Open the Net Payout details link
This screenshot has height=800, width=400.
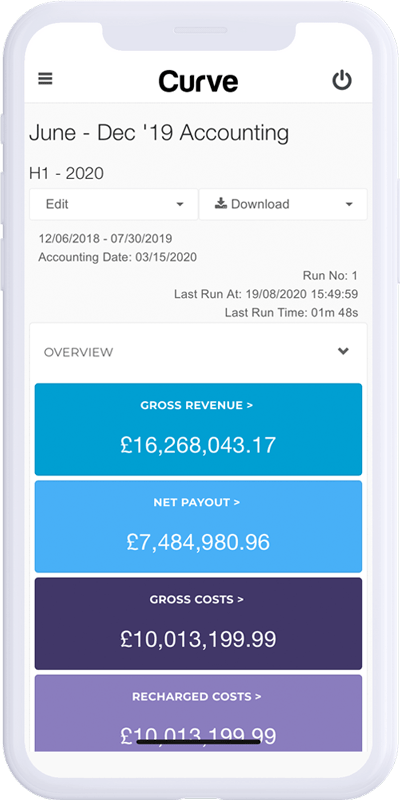pos(196,503)
